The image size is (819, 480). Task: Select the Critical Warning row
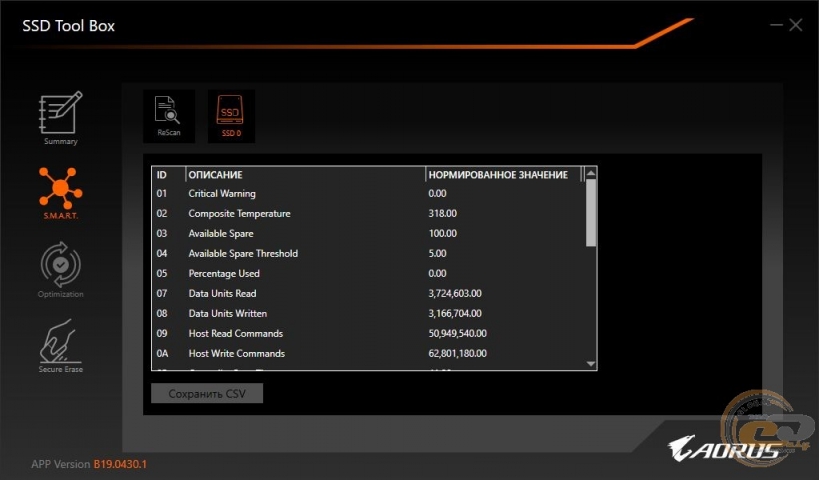coord(369,193)
